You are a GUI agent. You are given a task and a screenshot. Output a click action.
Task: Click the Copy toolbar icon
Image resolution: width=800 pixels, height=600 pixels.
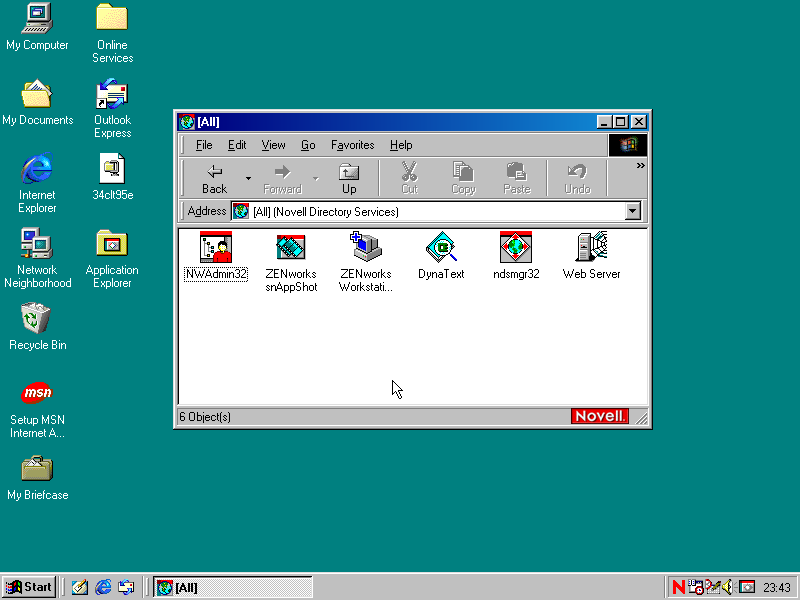463,178
